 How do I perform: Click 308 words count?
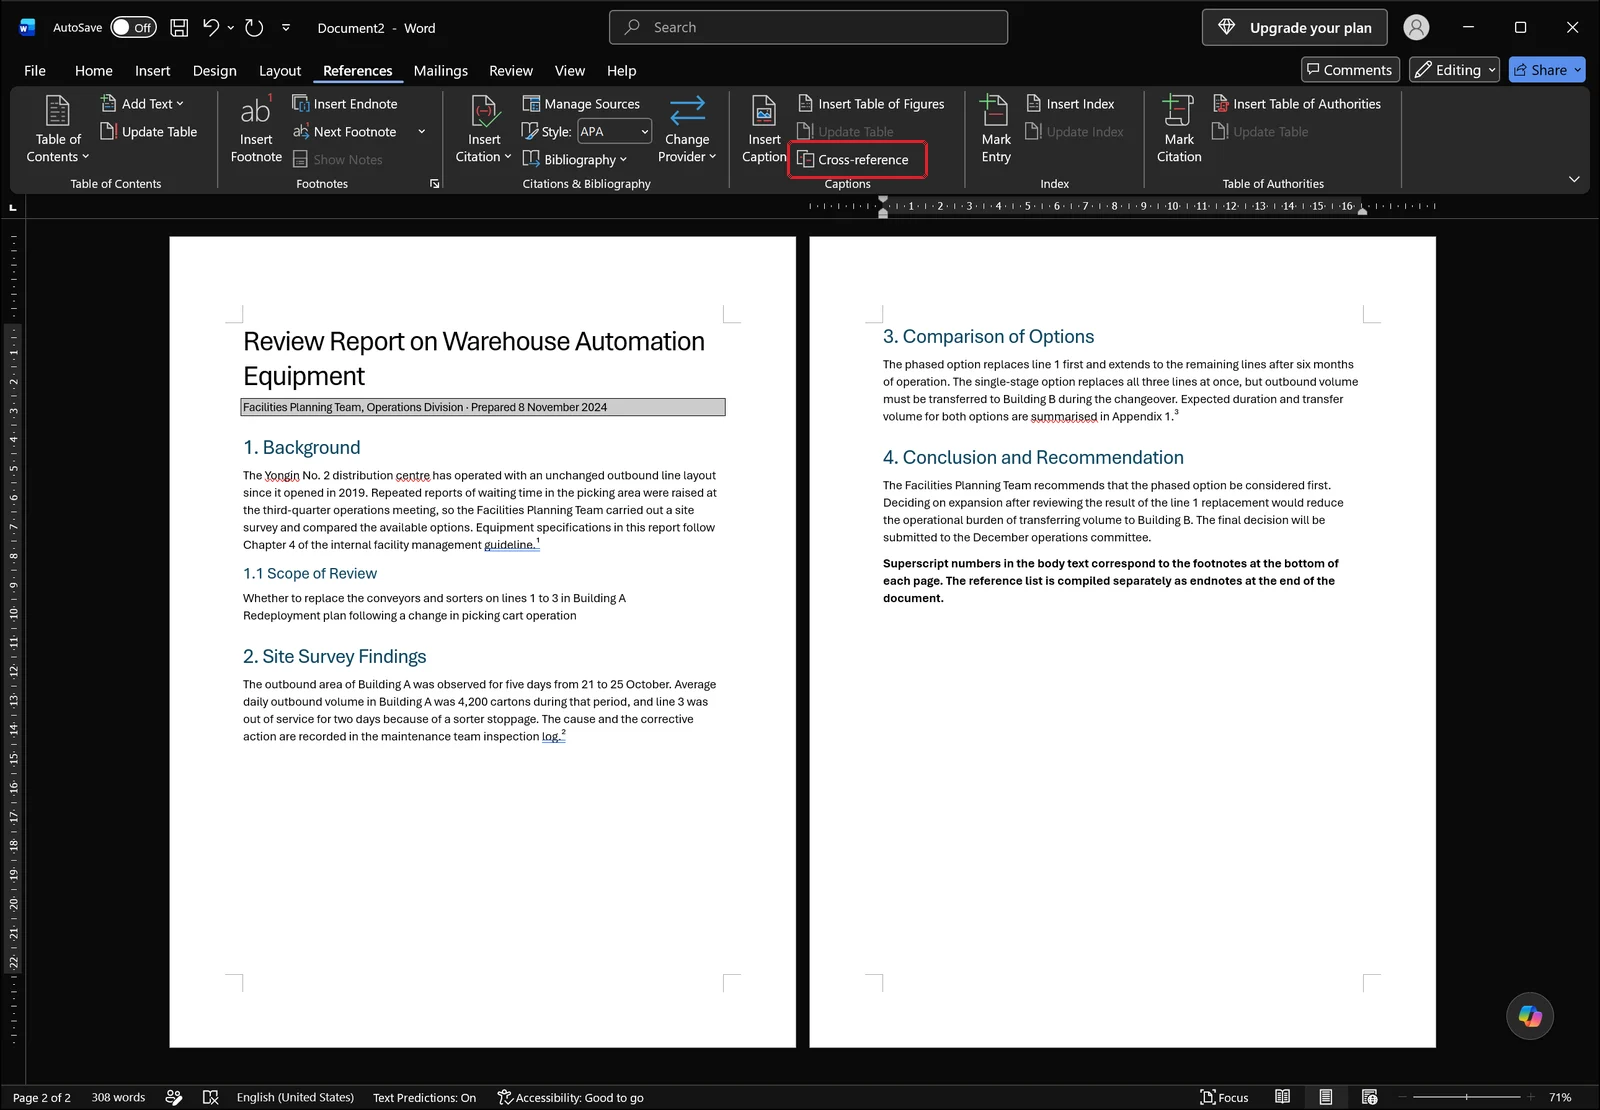pyautogui.click(x=118, y=1097)
